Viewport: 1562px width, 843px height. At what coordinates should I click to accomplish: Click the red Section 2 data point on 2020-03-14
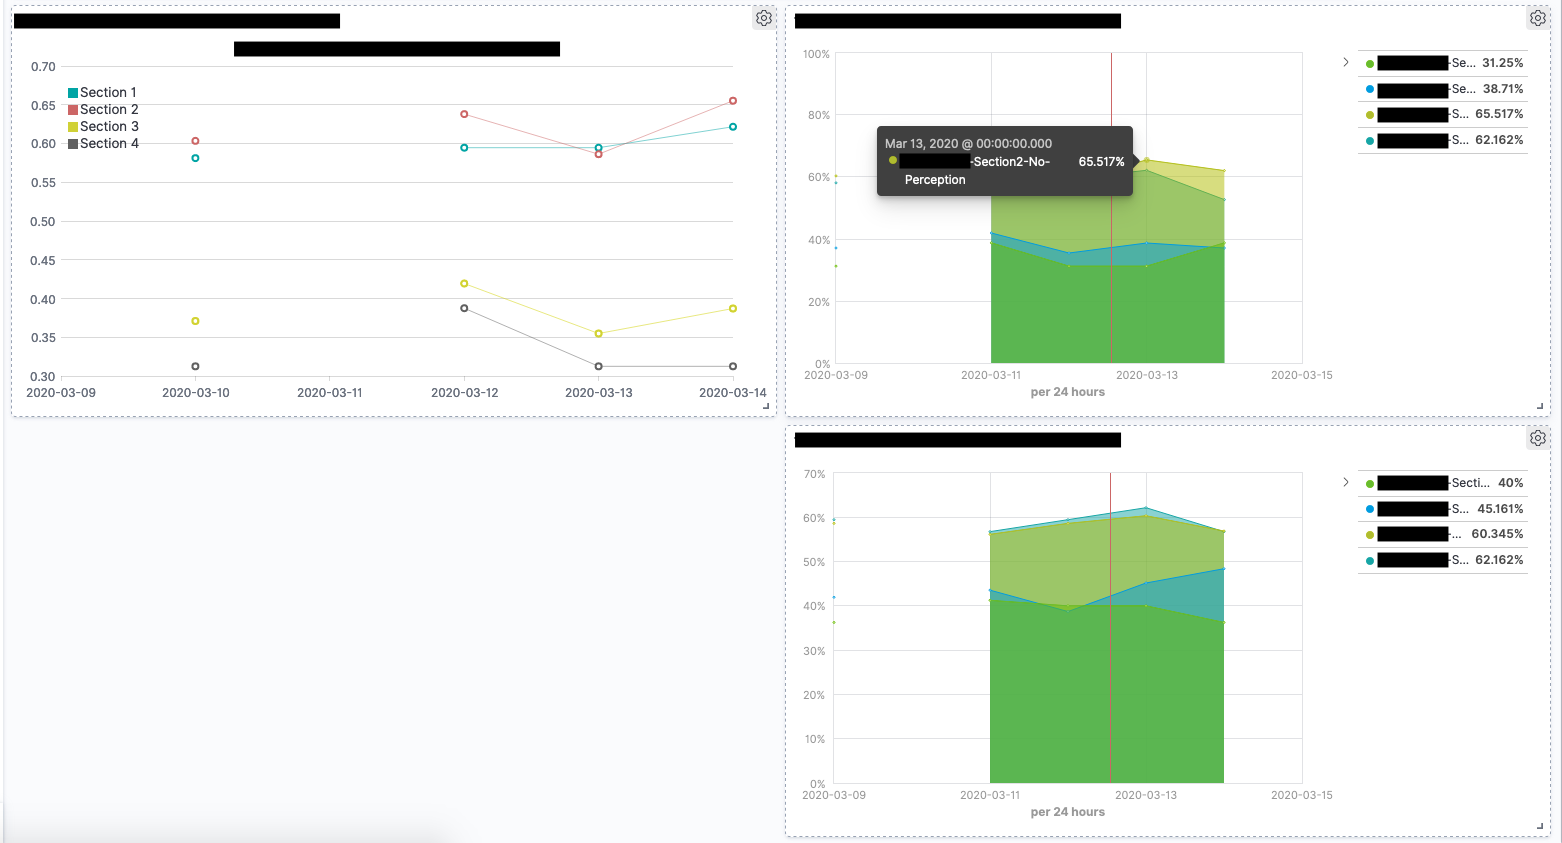coord(733,100)
